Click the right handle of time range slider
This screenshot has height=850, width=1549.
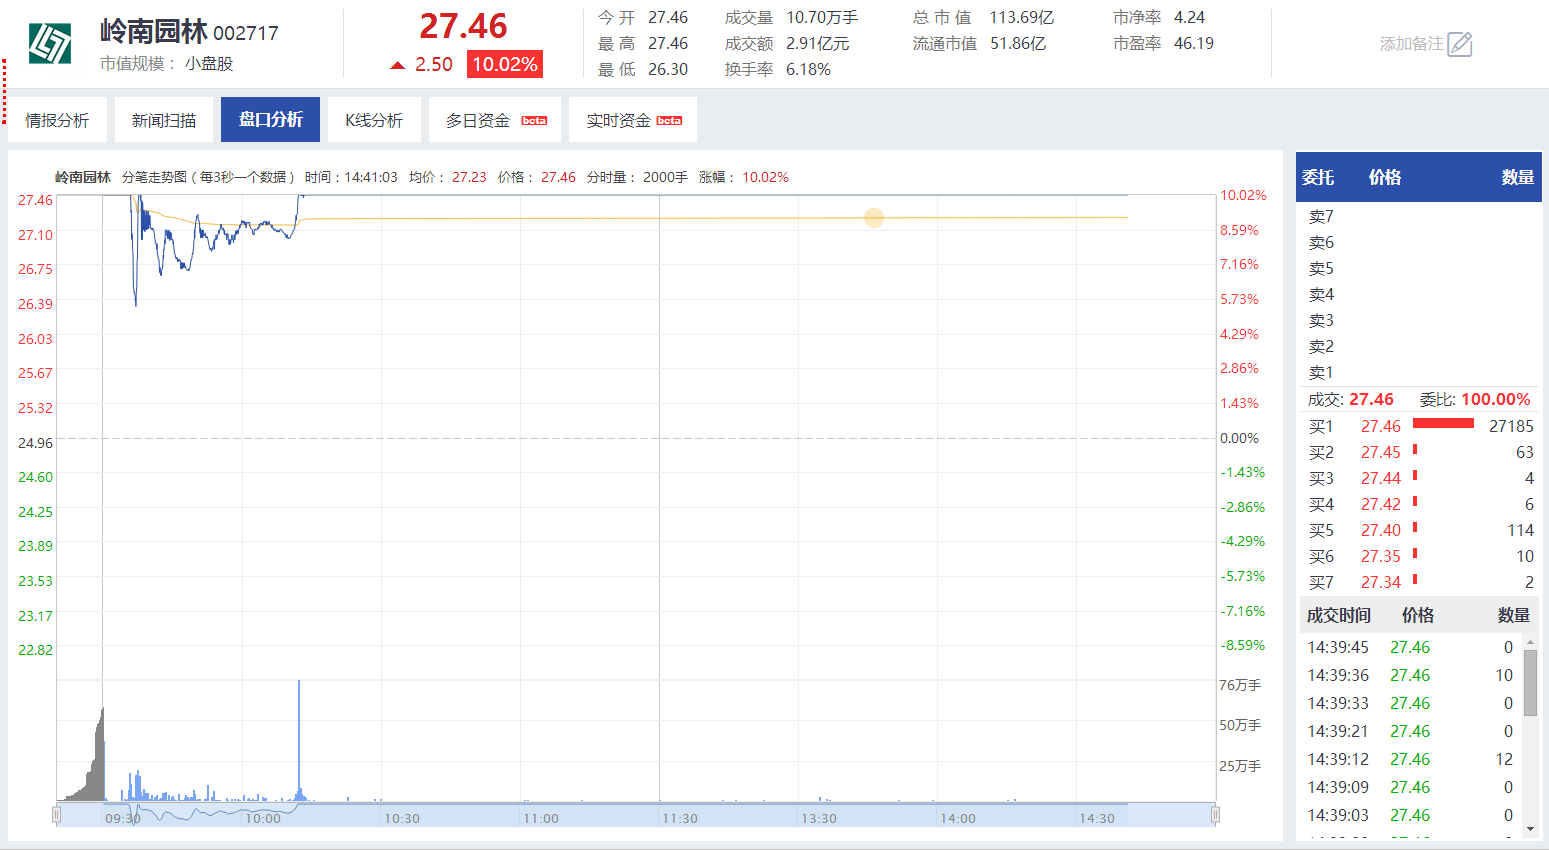(1215, 815)
